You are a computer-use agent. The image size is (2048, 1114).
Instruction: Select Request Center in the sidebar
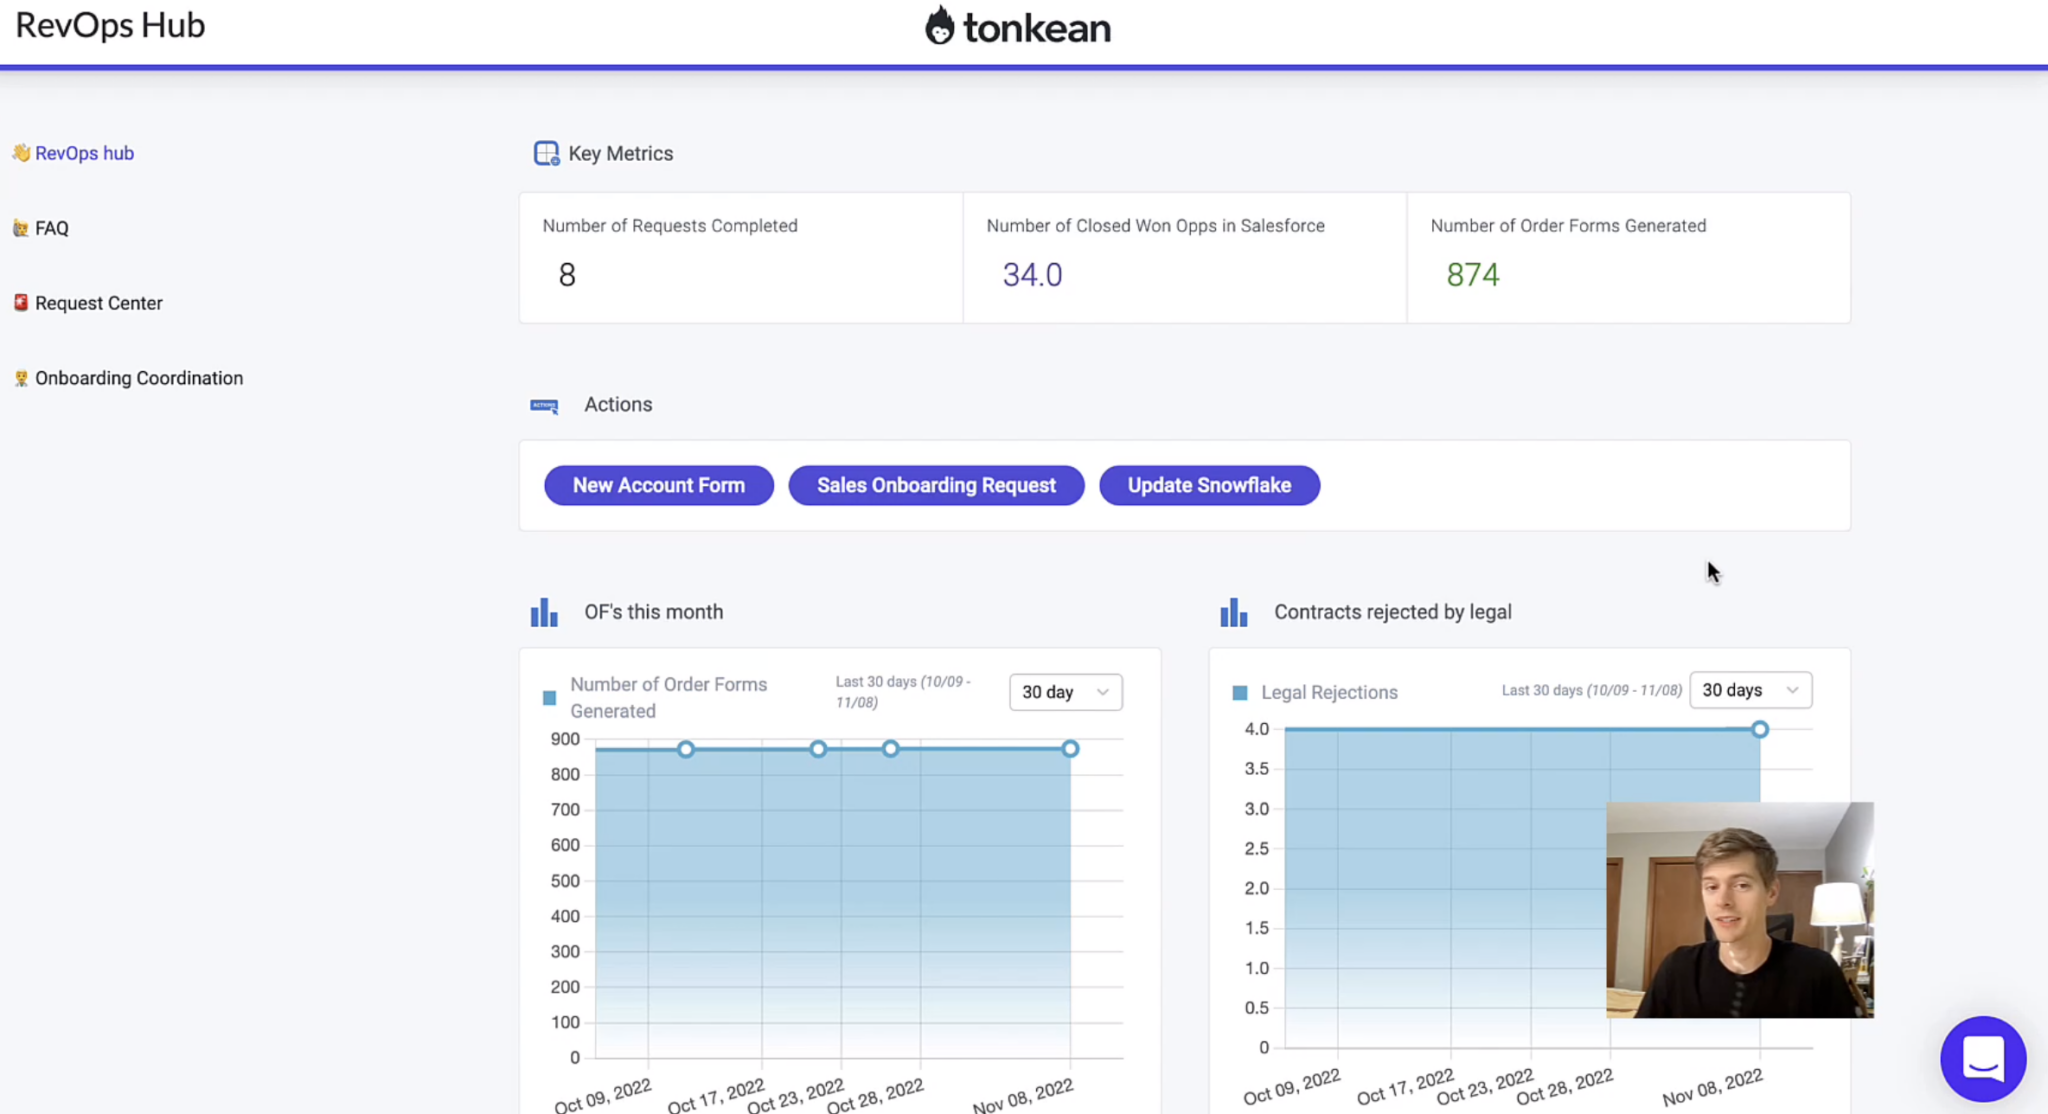click(98, 303)
